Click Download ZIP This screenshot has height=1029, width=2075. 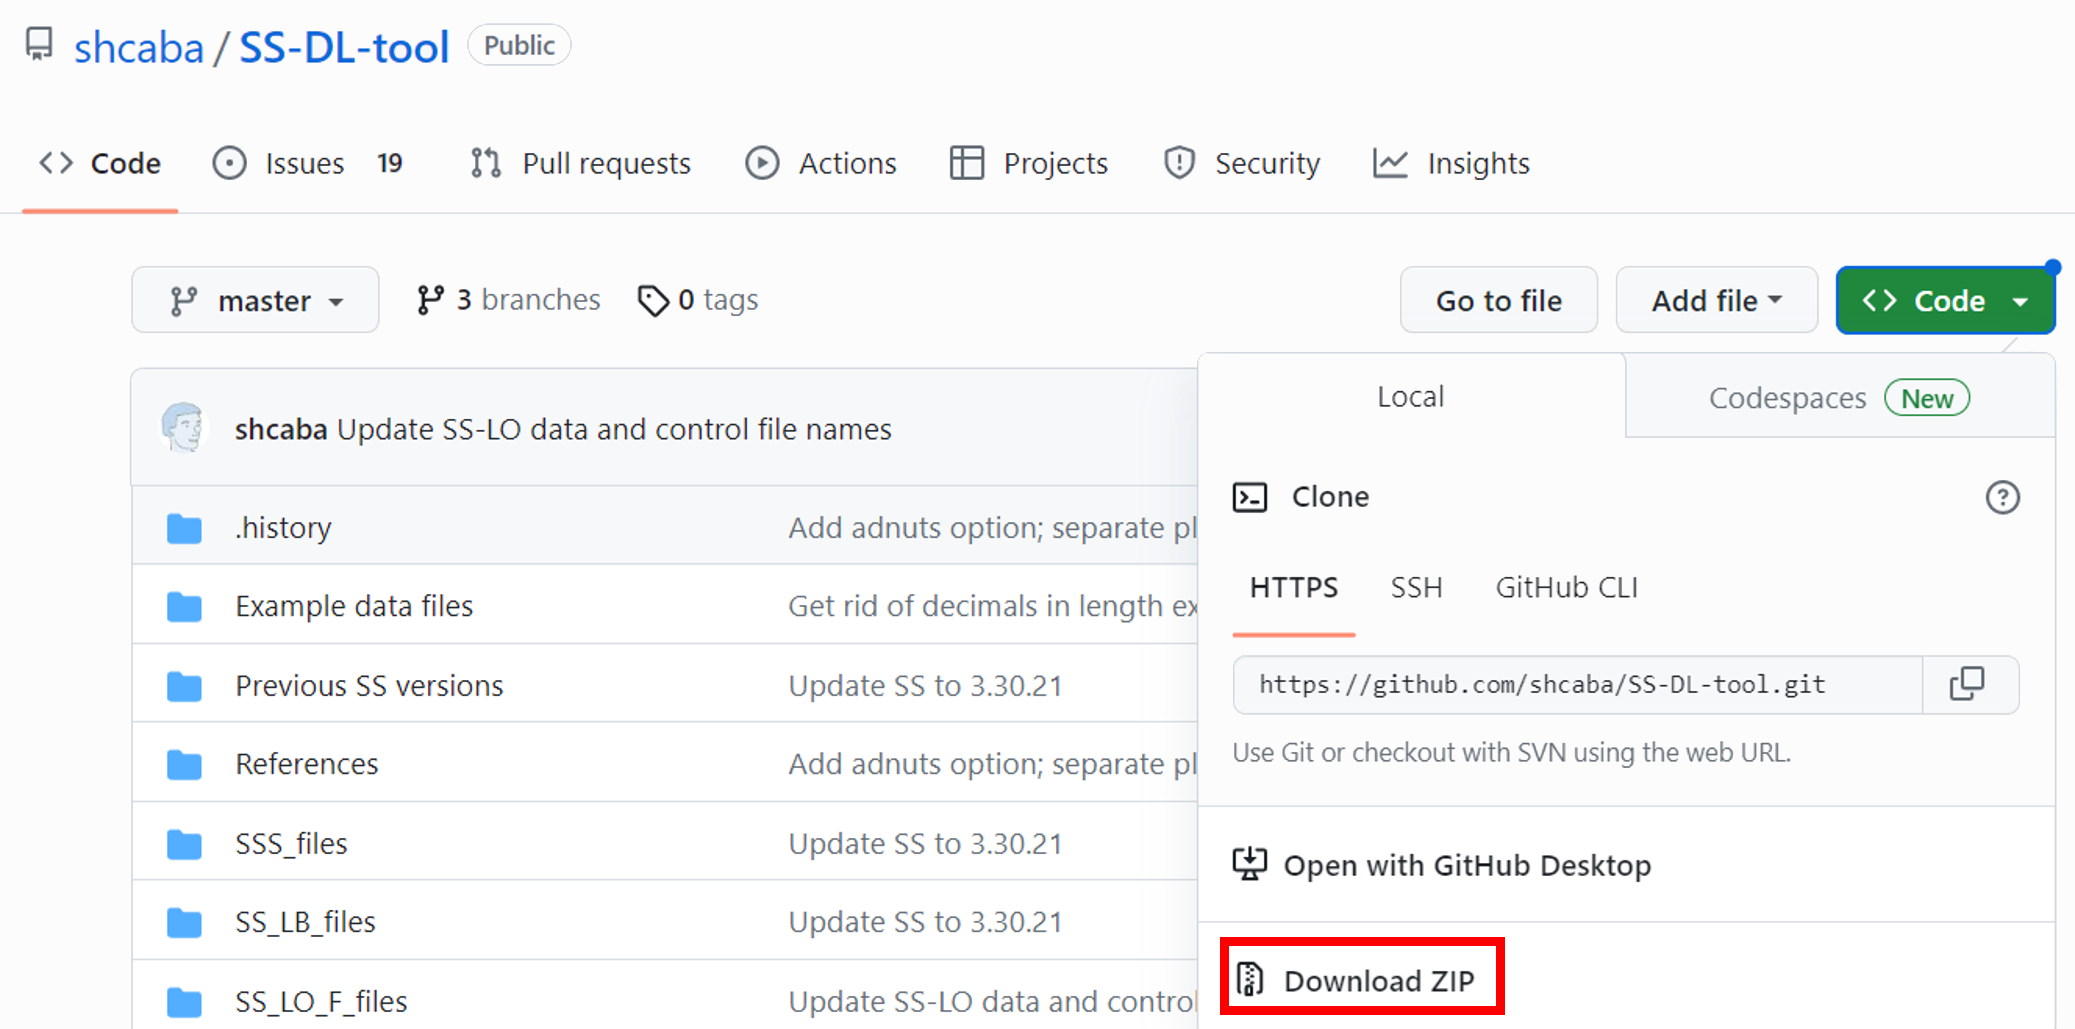click(1379, 981)
